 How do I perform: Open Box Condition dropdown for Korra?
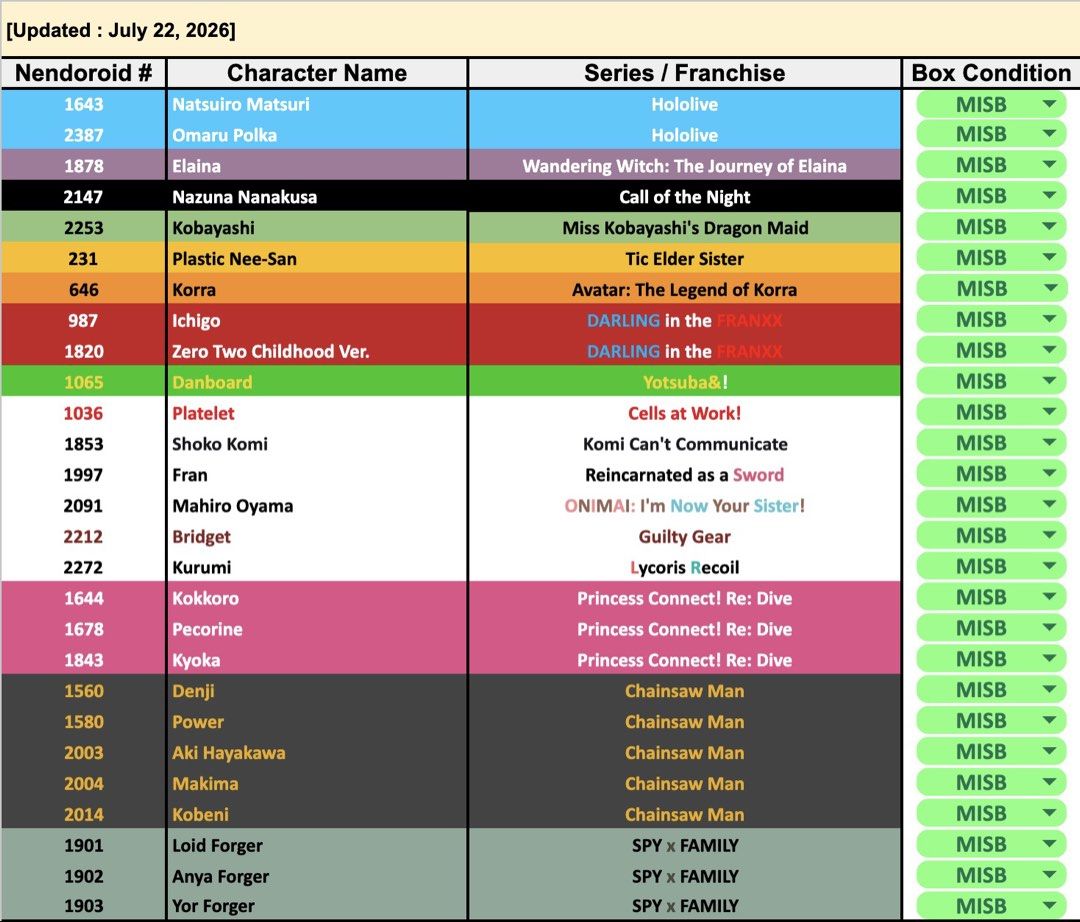click(1050, 289)
